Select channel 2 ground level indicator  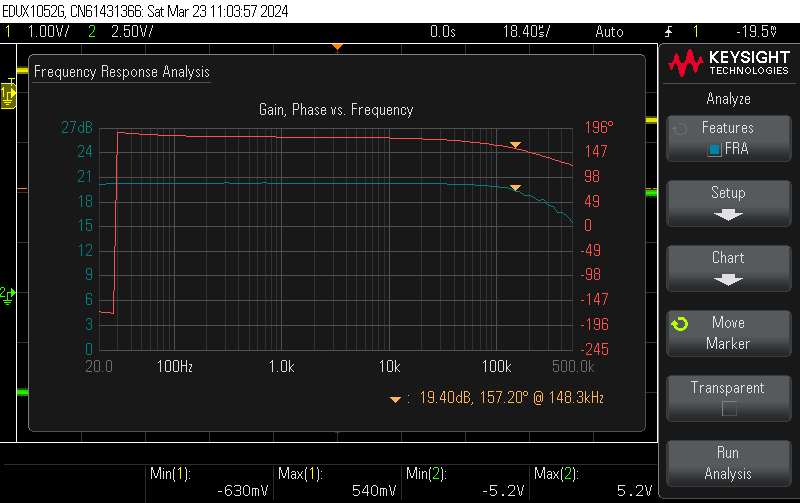[8, 295]
